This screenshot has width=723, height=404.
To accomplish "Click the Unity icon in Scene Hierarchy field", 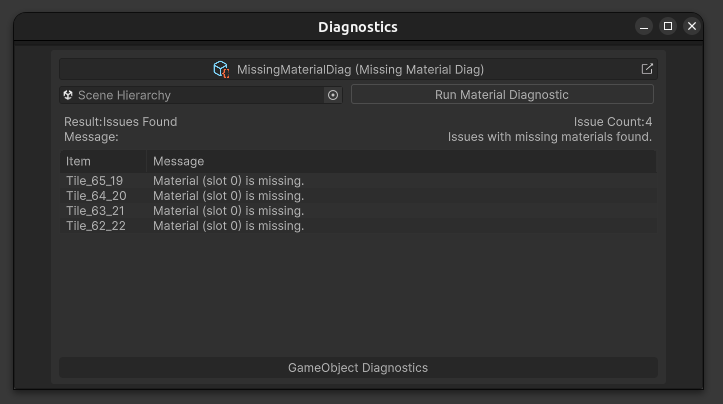I will coord(68,95).
